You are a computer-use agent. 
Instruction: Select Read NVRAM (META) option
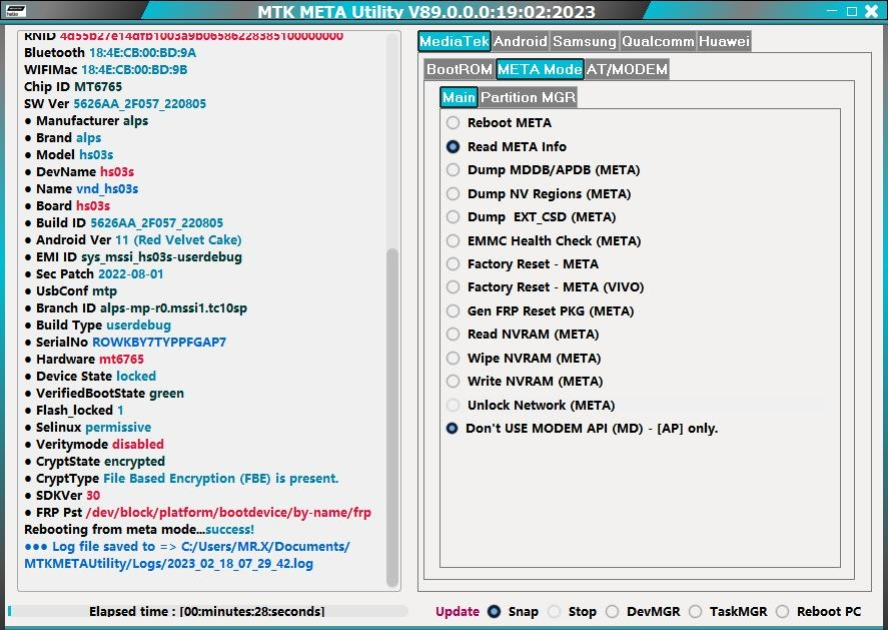(453, 334)
